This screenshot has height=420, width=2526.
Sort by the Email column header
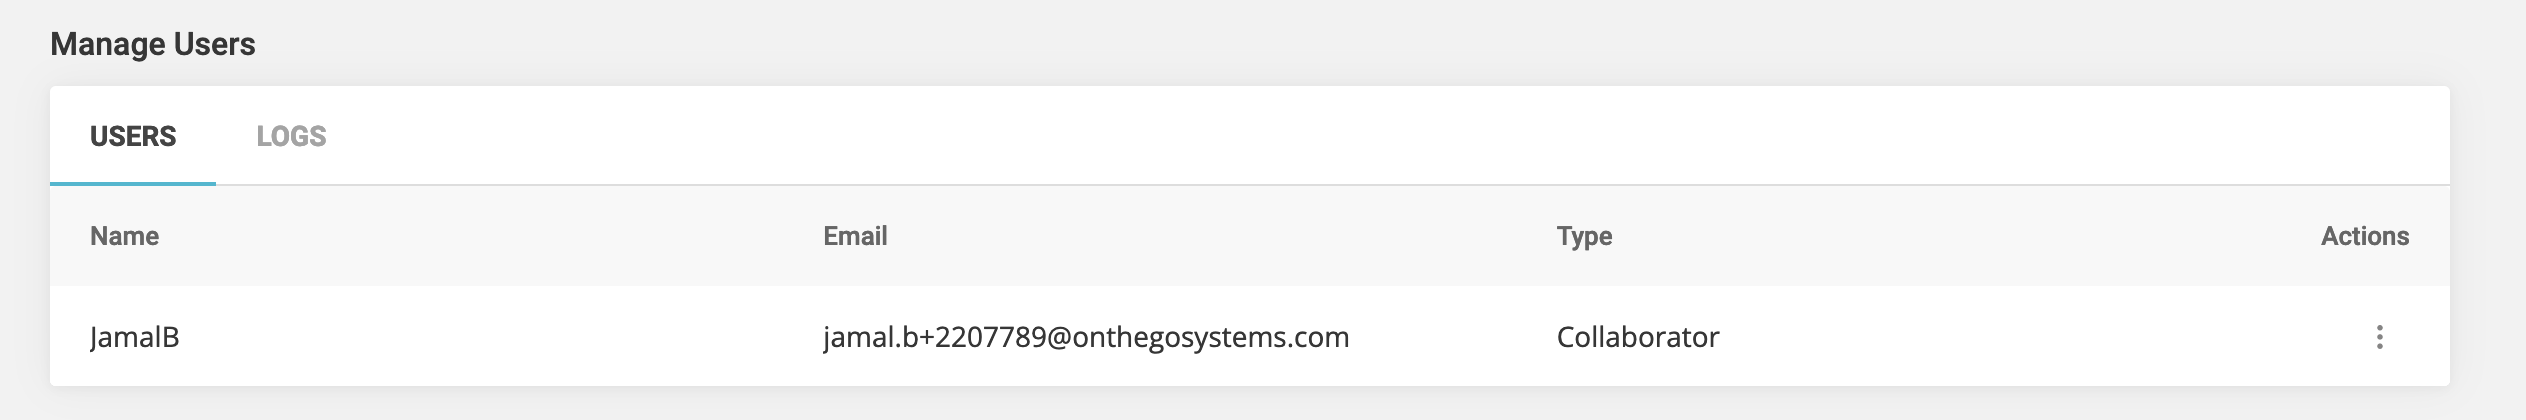pyautogui.click(x=855, y=236)
